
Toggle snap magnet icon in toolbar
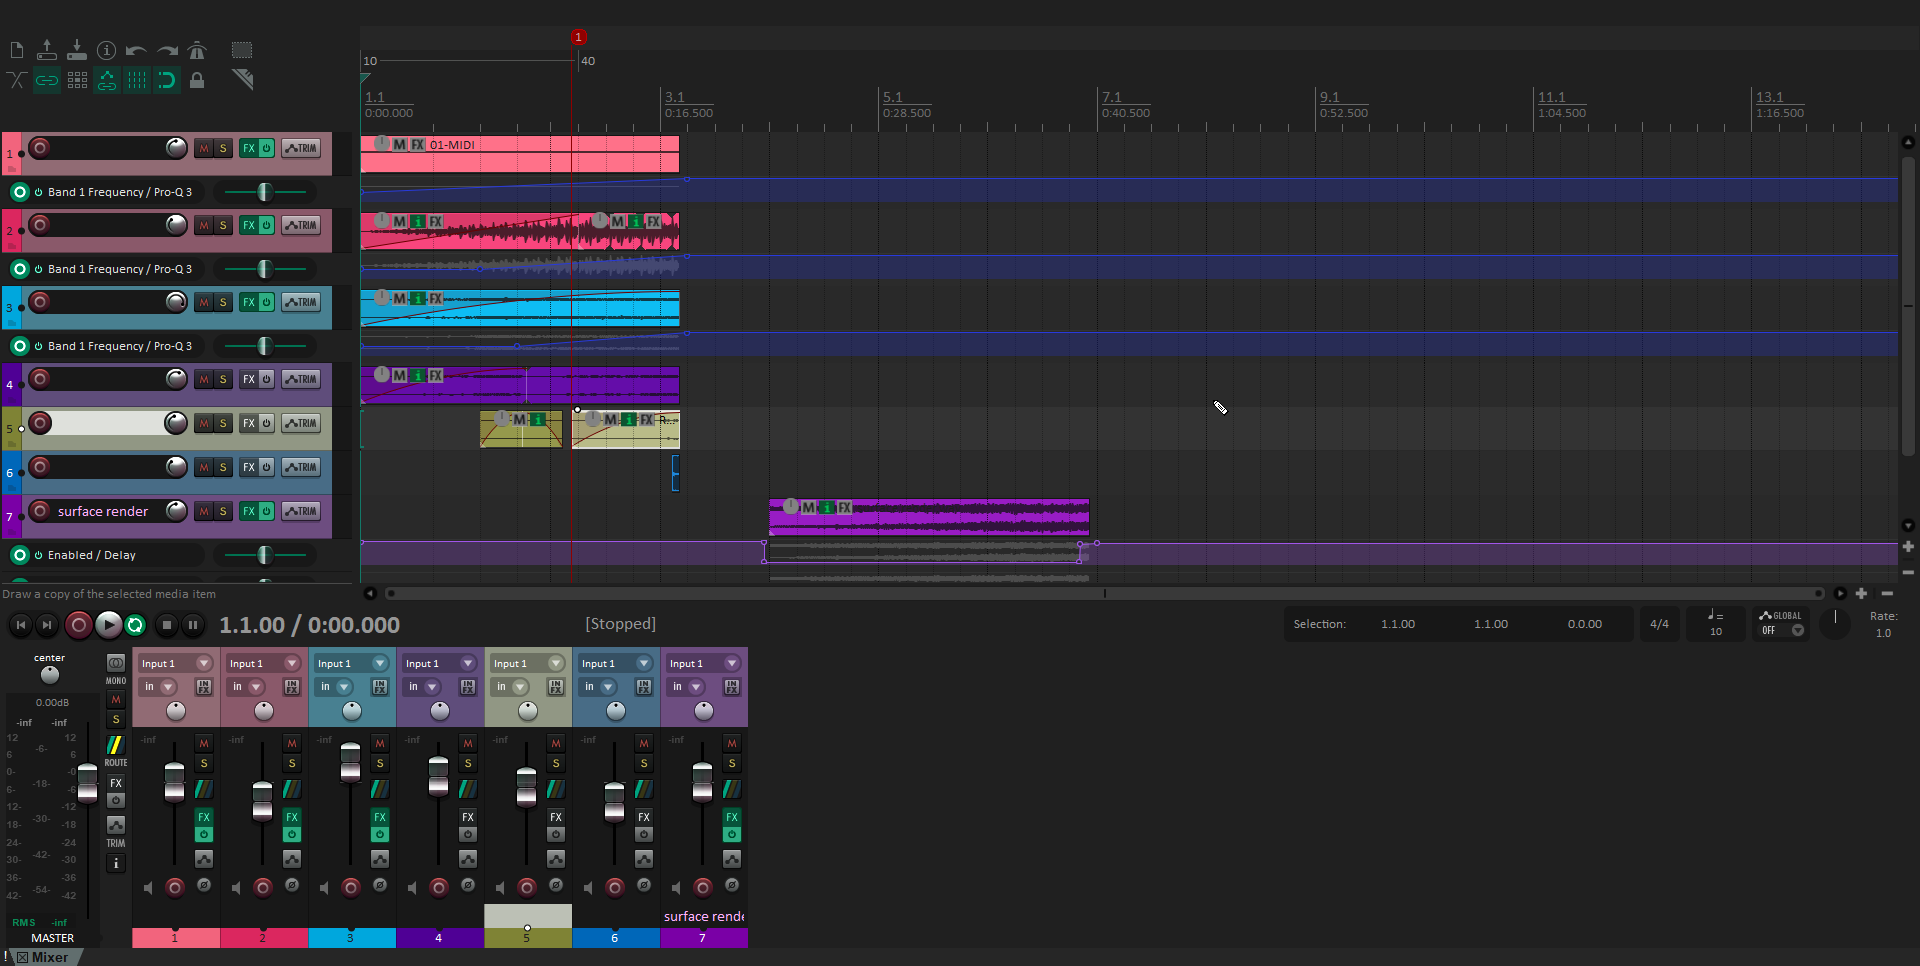pyautogui.click(x=167, y=80)
